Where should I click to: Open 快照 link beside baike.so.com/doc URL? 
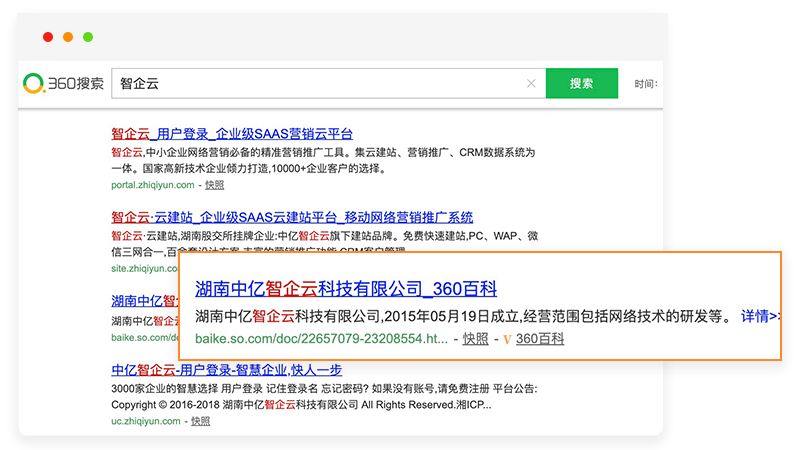click(476, 339)
